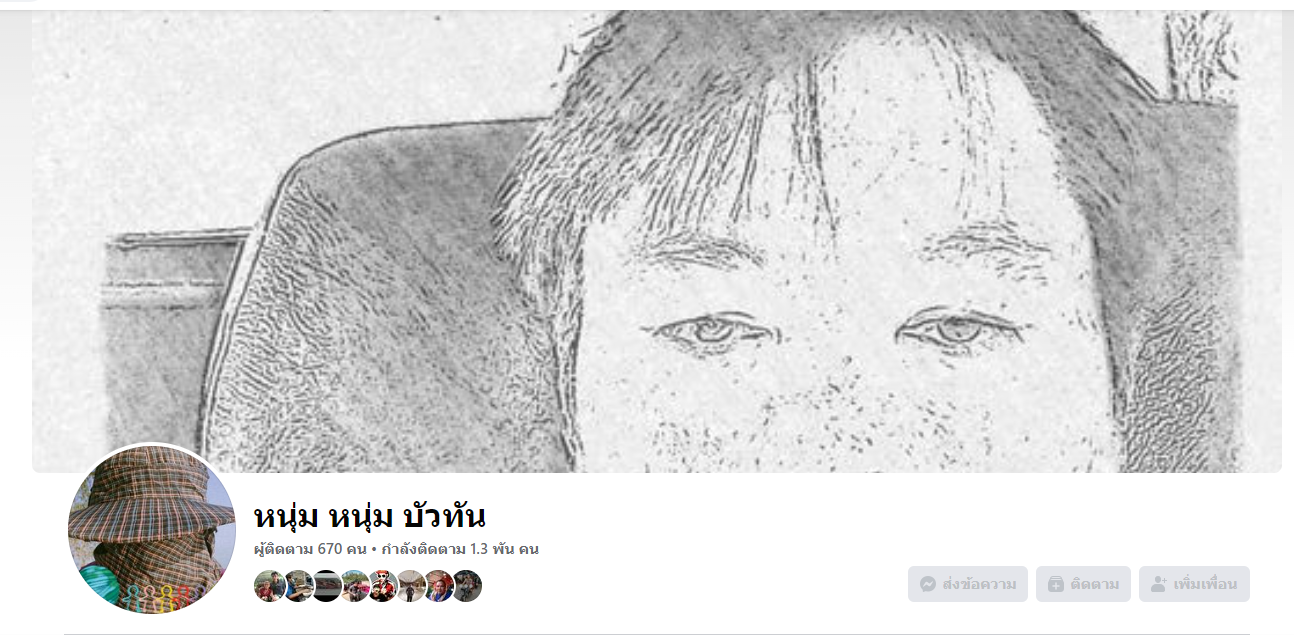
Task: Open the last dark friend avatar
Action: 467,586
